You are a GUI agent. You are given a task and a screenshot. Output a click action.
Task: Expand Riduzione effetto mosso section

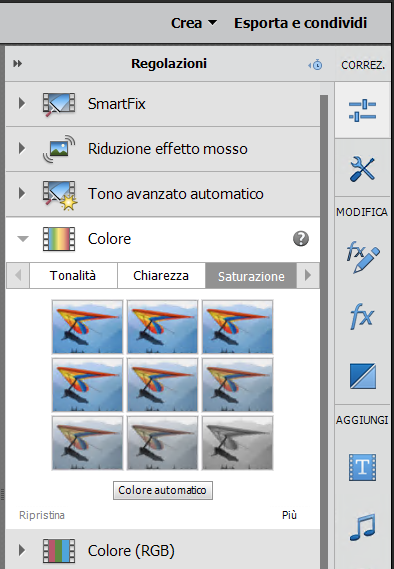pos(22,148)
